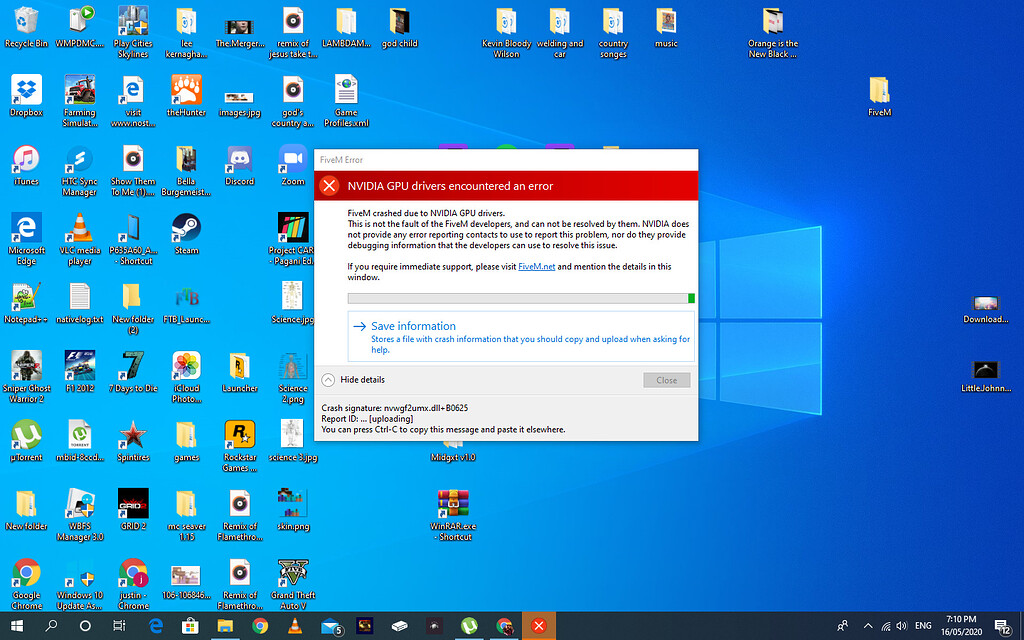Collapse details with Hide details chevron
The image size is (1024, 640).
tap(328, 379)
